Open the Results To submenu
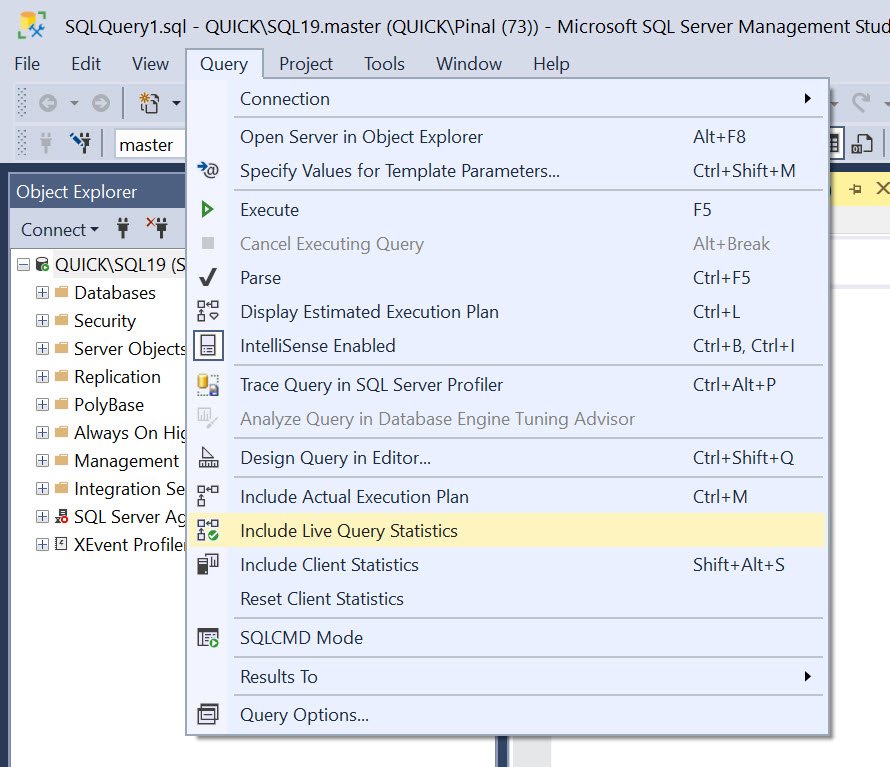 [x=507, y=676]
